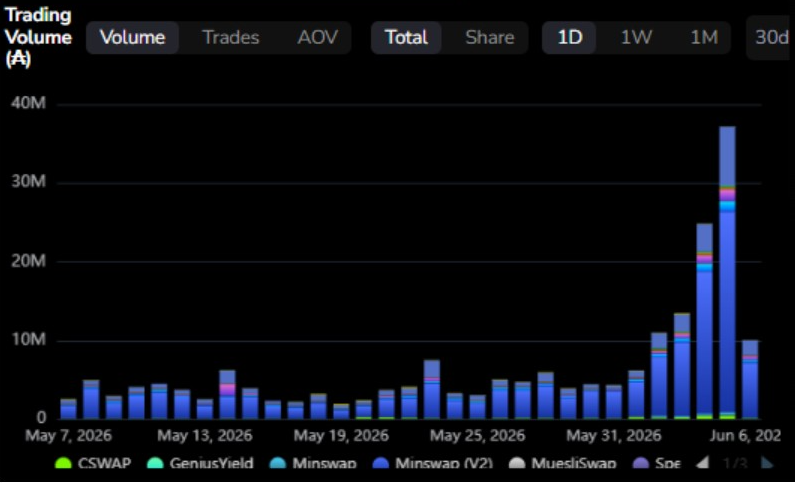The image size is (795, 483).
Task: Toggle MuesliSwap legend swatch
Action: pyautogui.click(x=517, y=463)
